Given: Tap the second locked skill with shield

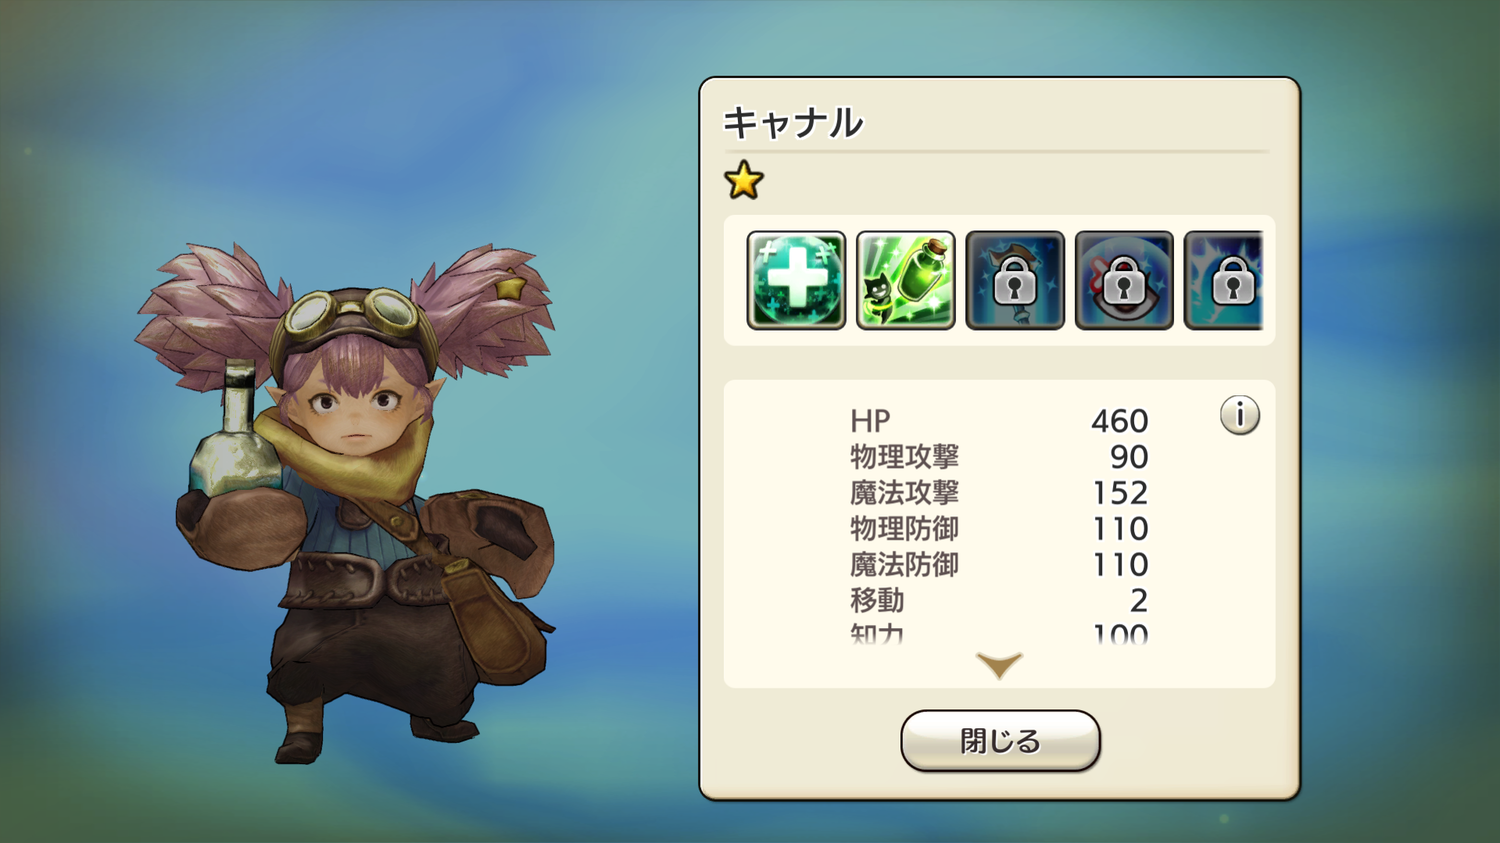Looking at the screenshot, I should tap(1124, 280).
